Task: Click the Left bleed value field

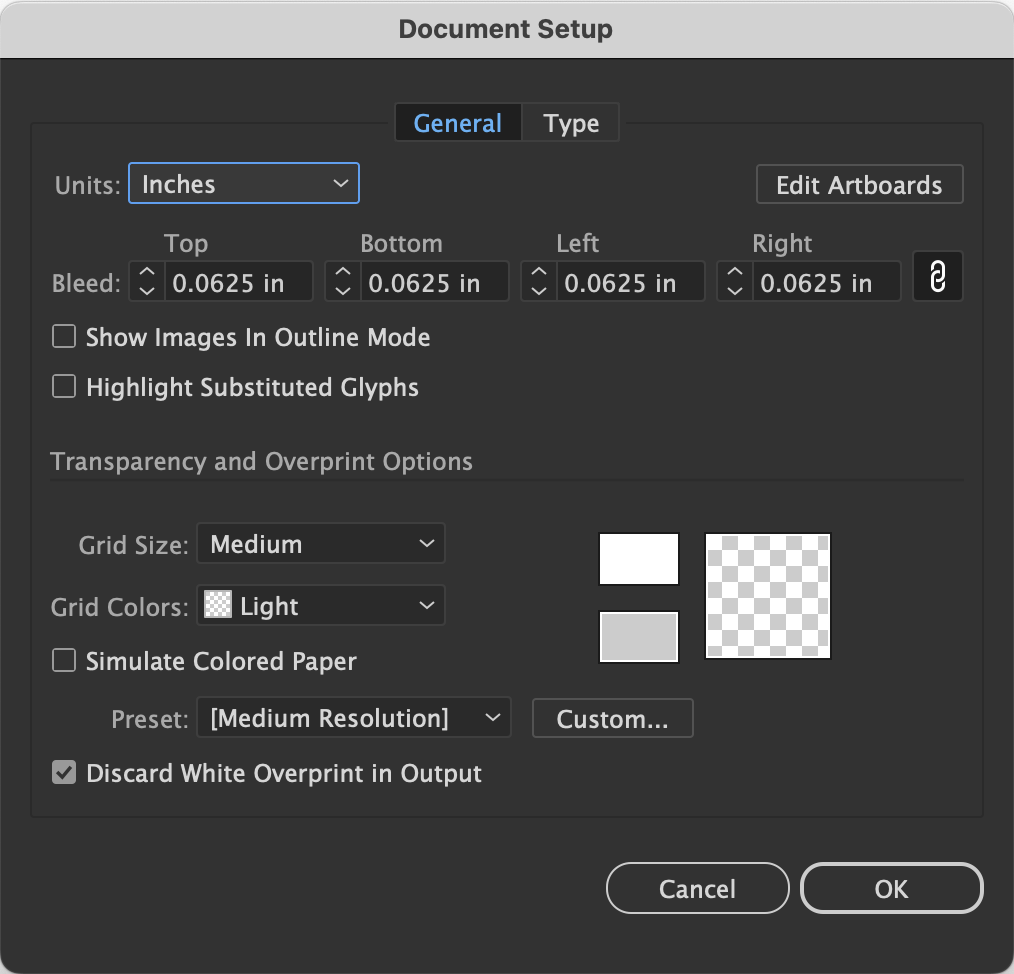Action: 631,282
